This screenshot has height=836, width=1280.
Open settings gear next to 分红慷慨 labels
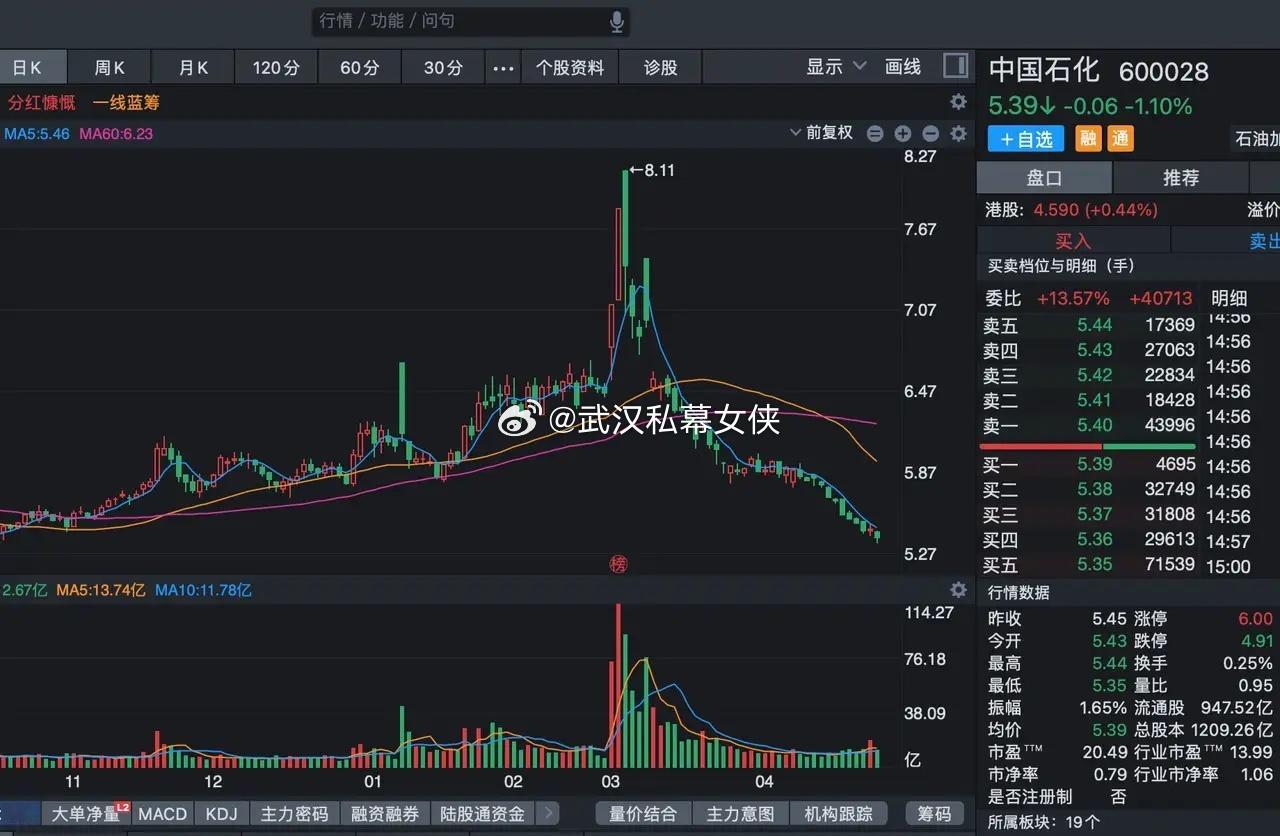(958, 101)
